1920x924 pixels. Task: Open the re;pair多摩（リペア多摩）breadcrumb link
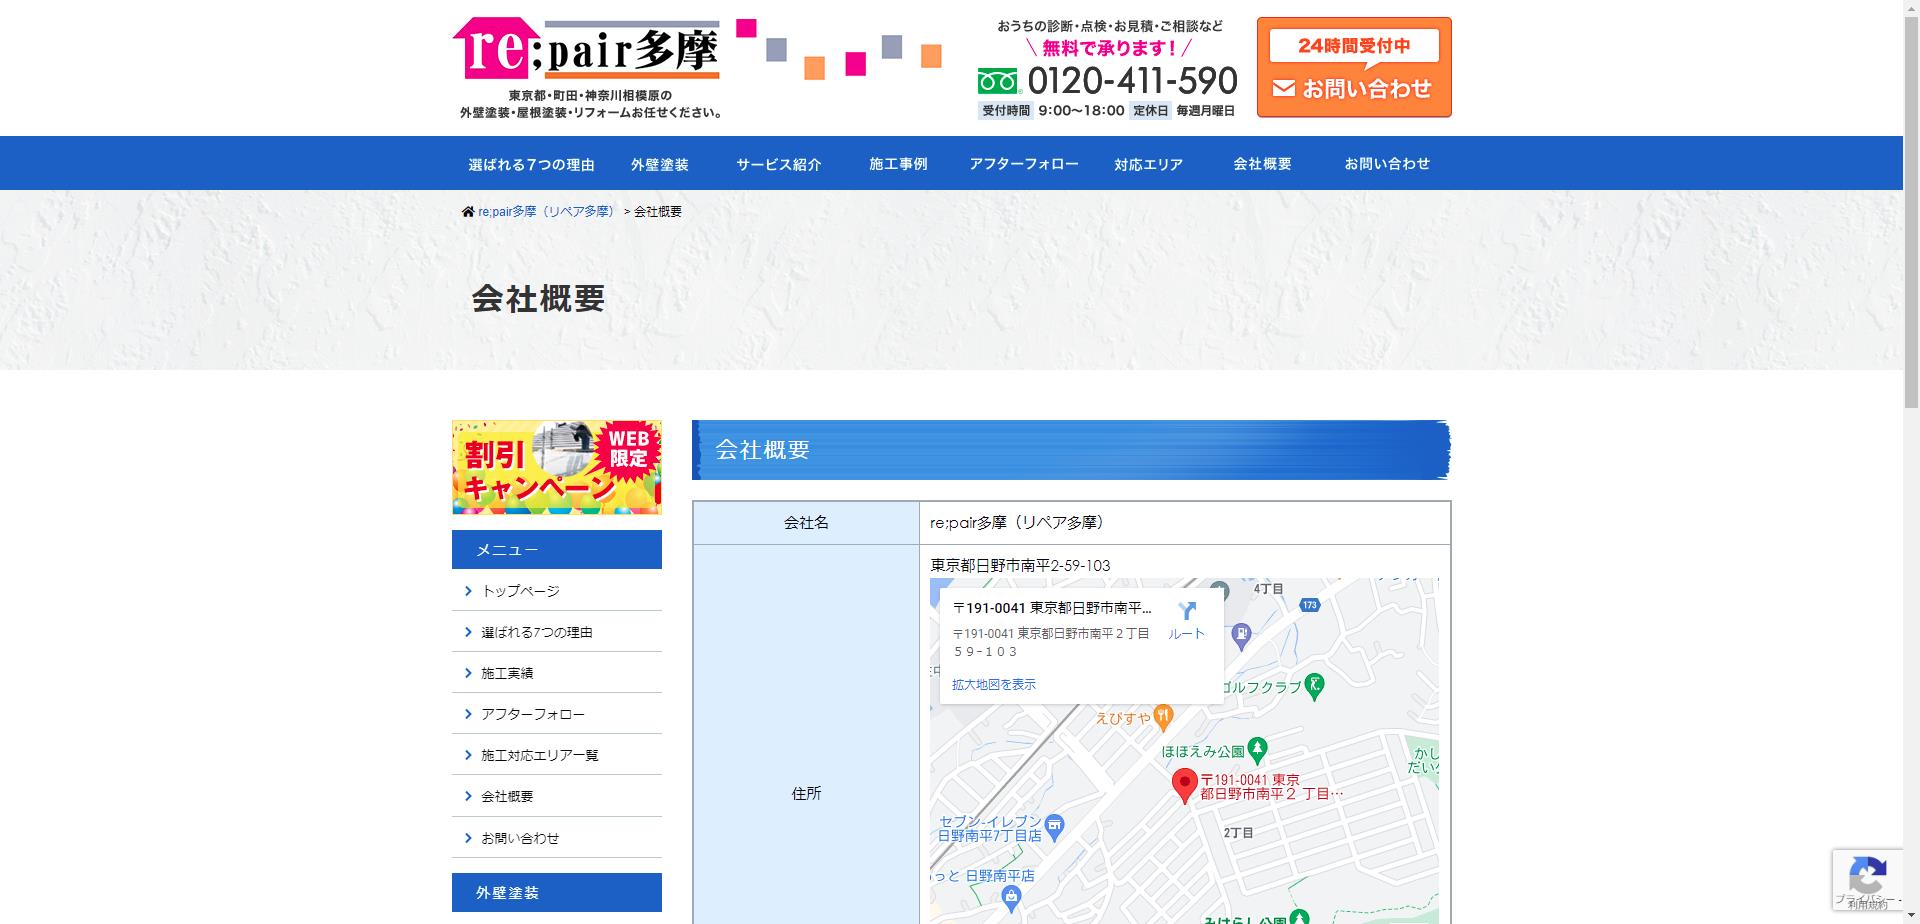(546, 211)
